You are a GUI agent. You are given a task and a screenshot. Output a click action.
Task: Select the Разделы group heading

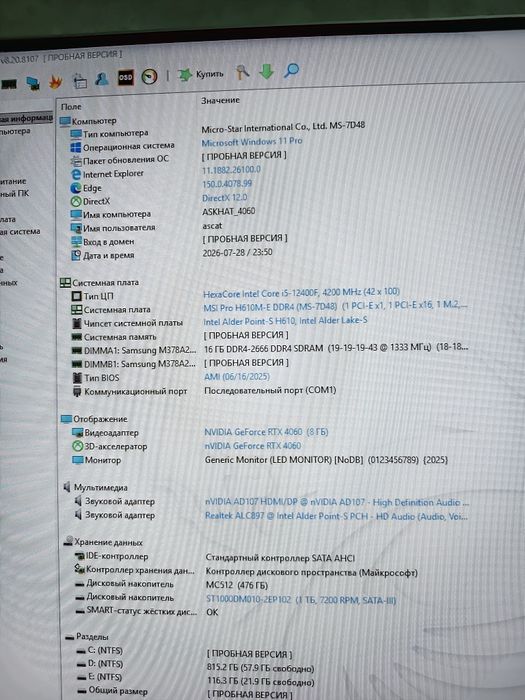click(x=87, y=637)
